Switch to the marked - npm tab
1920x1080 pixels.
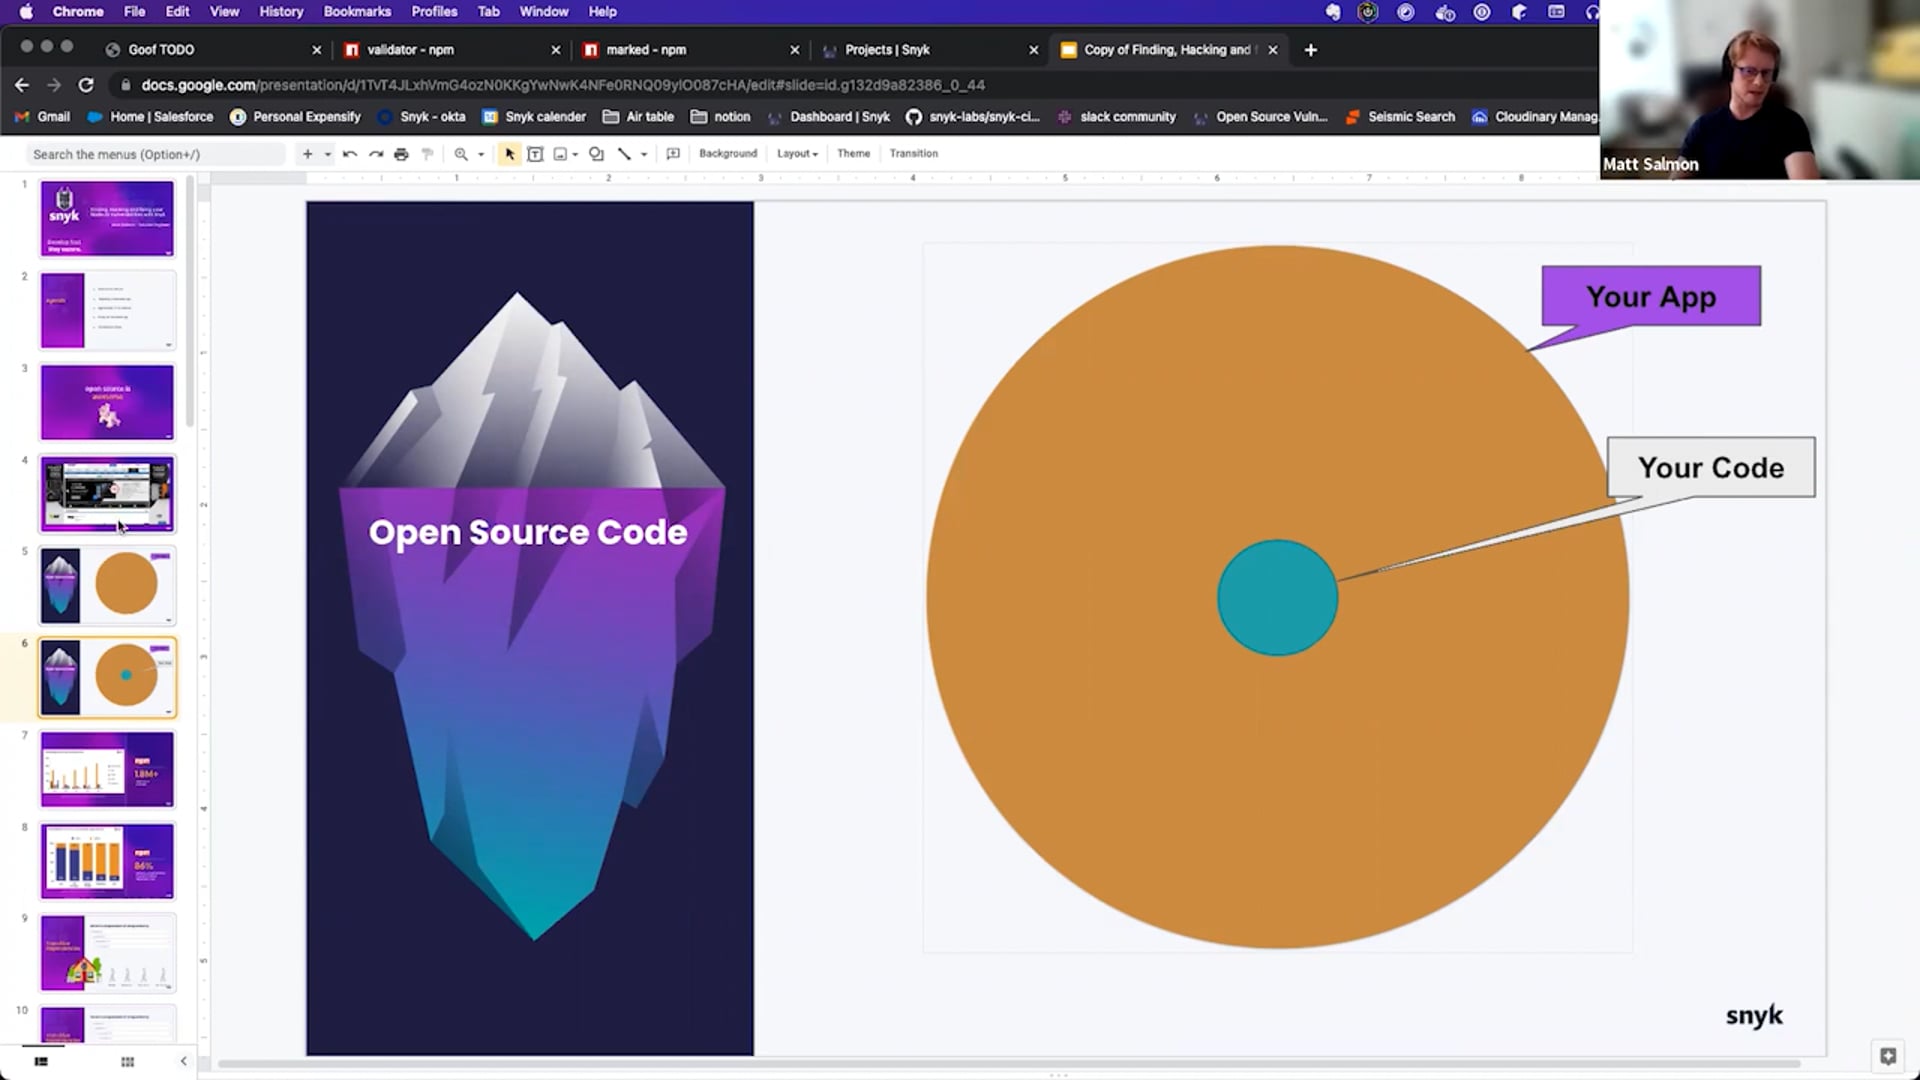(646, 50)
